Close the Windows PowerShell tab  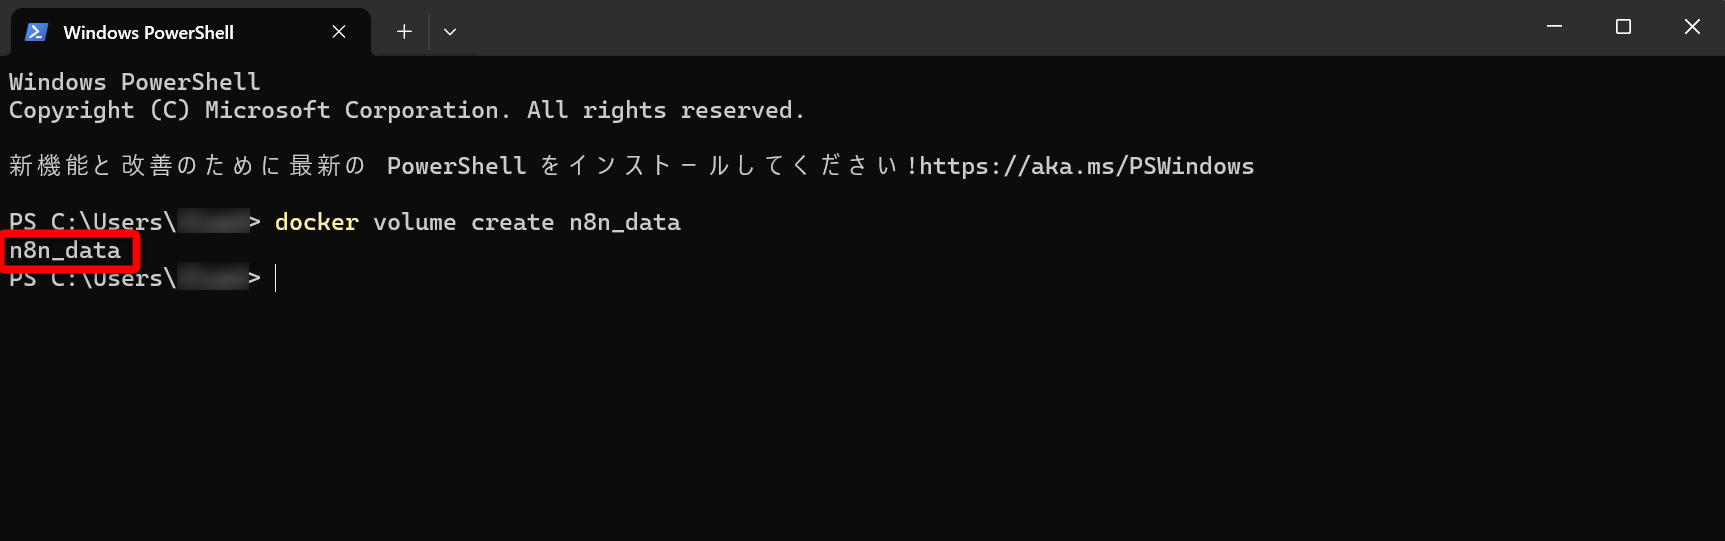pyautogui.click(x=339, y=32)
